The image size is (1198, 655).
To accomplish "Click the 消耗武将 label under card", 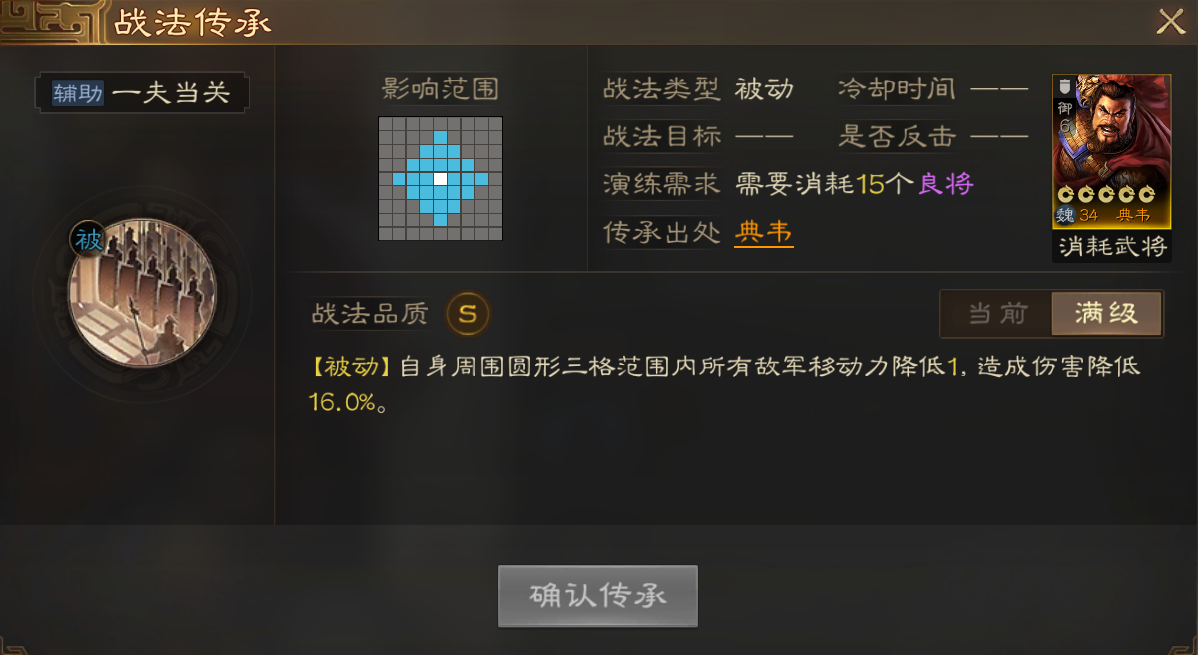I will point(1112,246).
